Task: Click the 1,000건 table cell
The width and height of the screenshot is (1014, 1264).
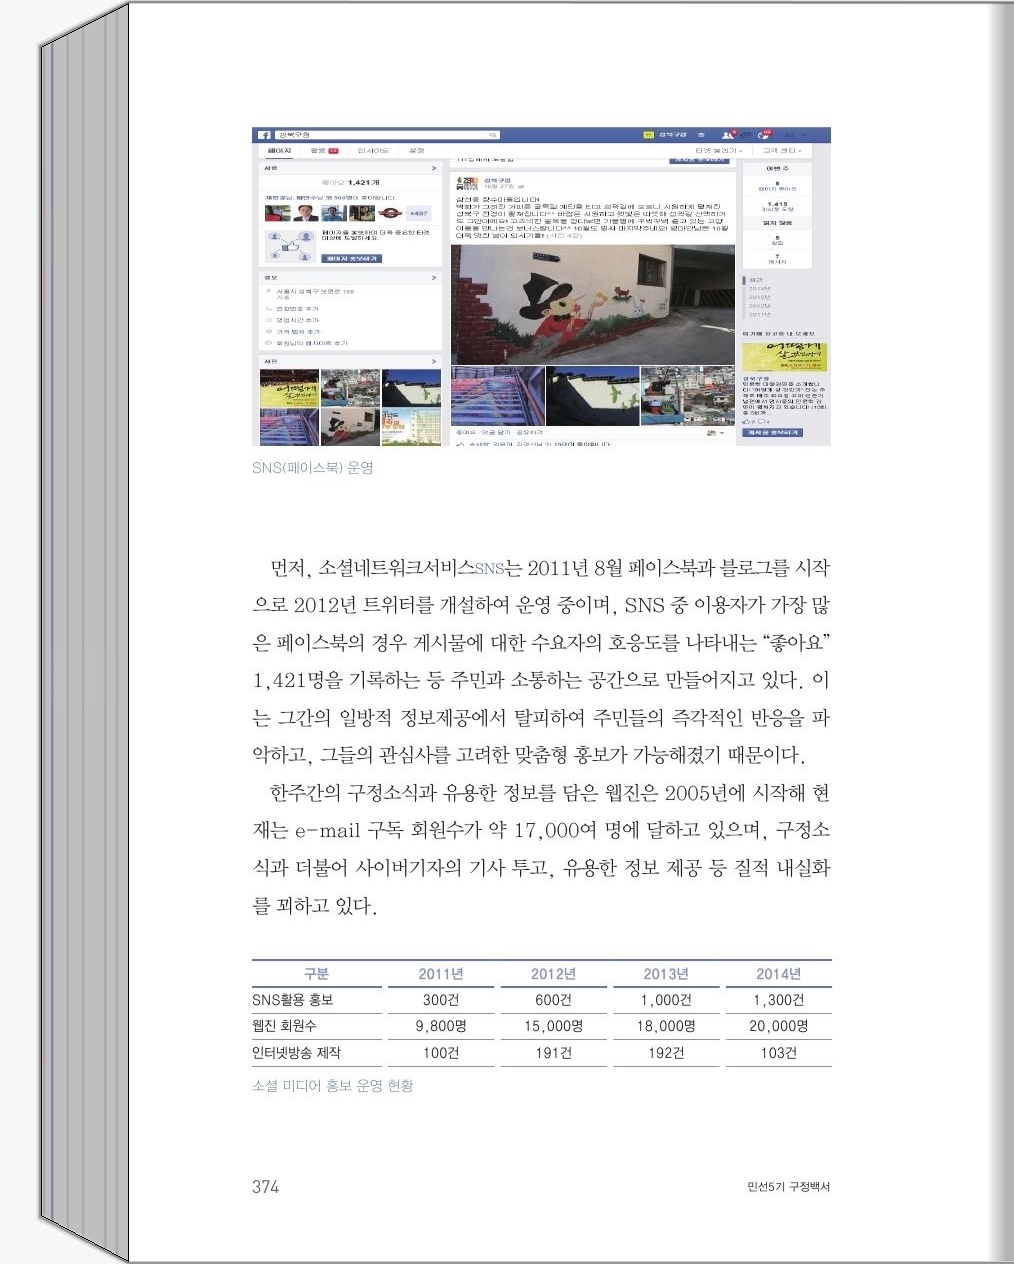Action: click(x=666, y=999)
